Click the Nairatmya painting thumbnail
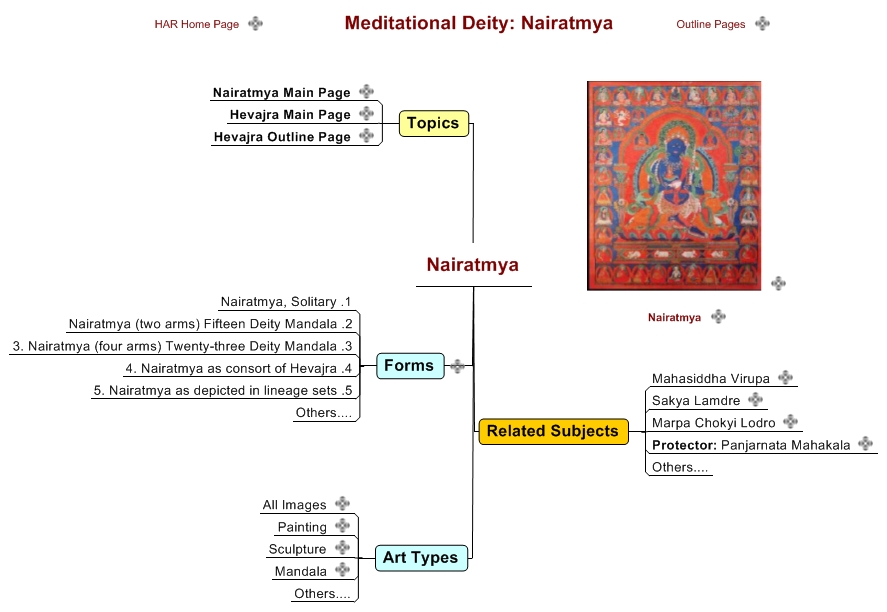The height and width of the screenshot is (612, 887). [674, 186]
